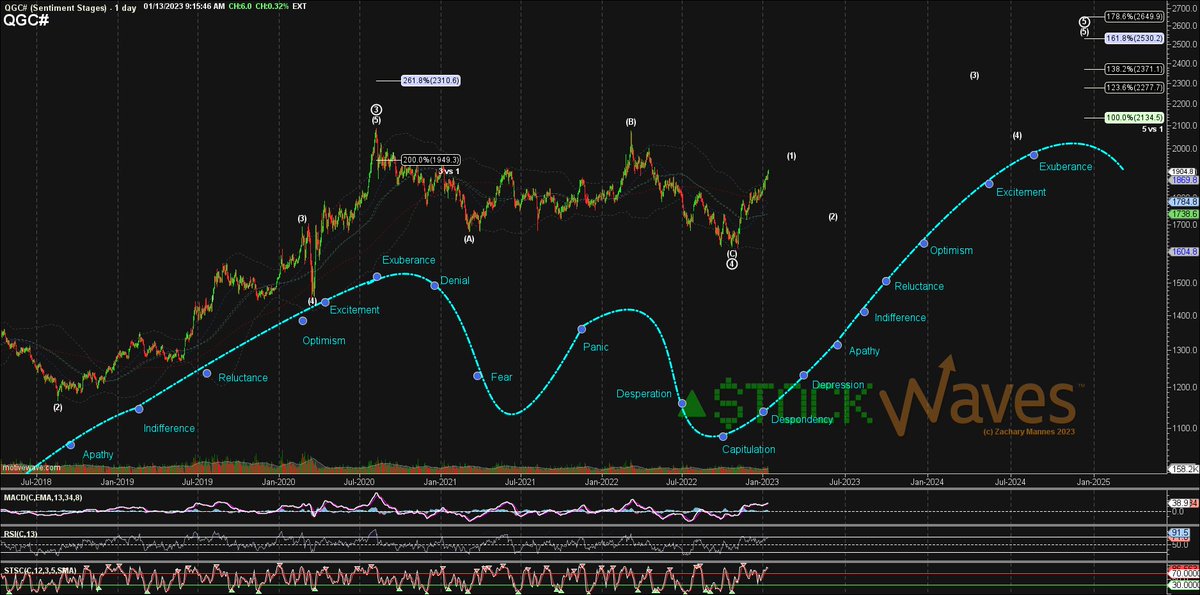Click the circled (3) wave annotation
This screenshot has height=595, width=1200.
point(375,107)
